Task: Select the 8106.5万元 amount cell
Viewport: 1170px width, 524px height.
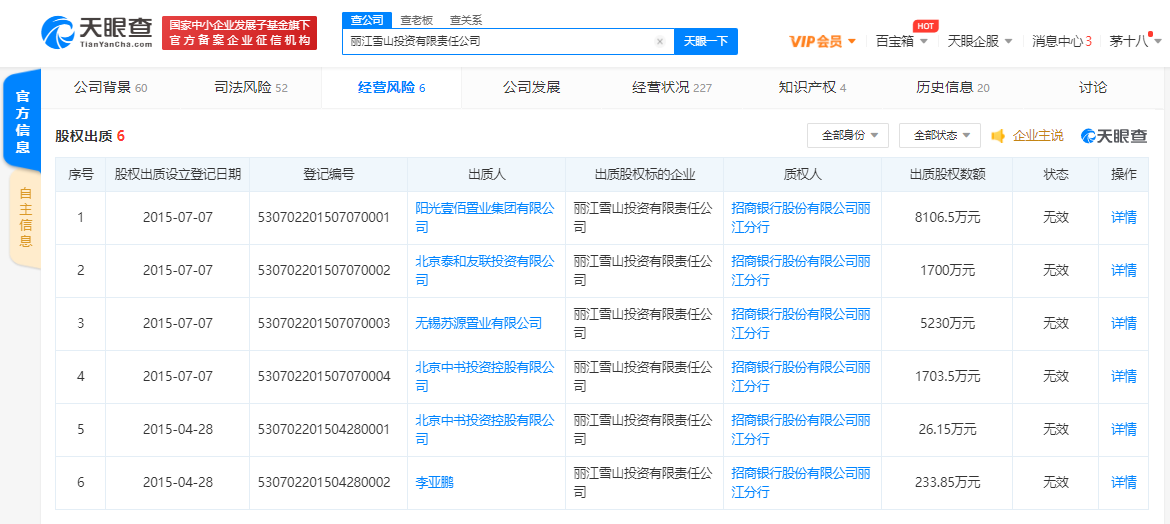Action: click(x=947, y=217)
